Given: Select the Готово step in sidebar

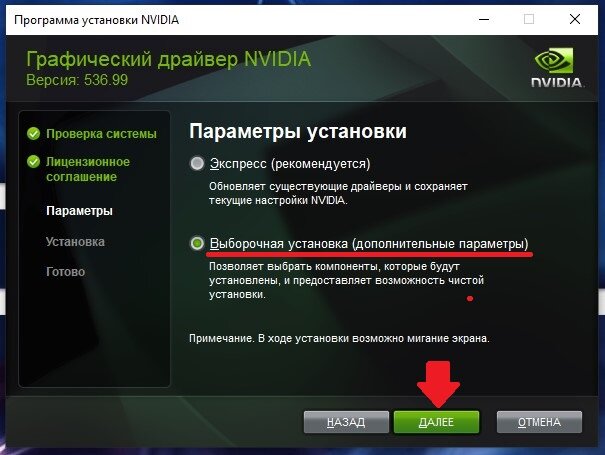Looking at the screenshot, I should pyautogui.click(x=66, y=272).
